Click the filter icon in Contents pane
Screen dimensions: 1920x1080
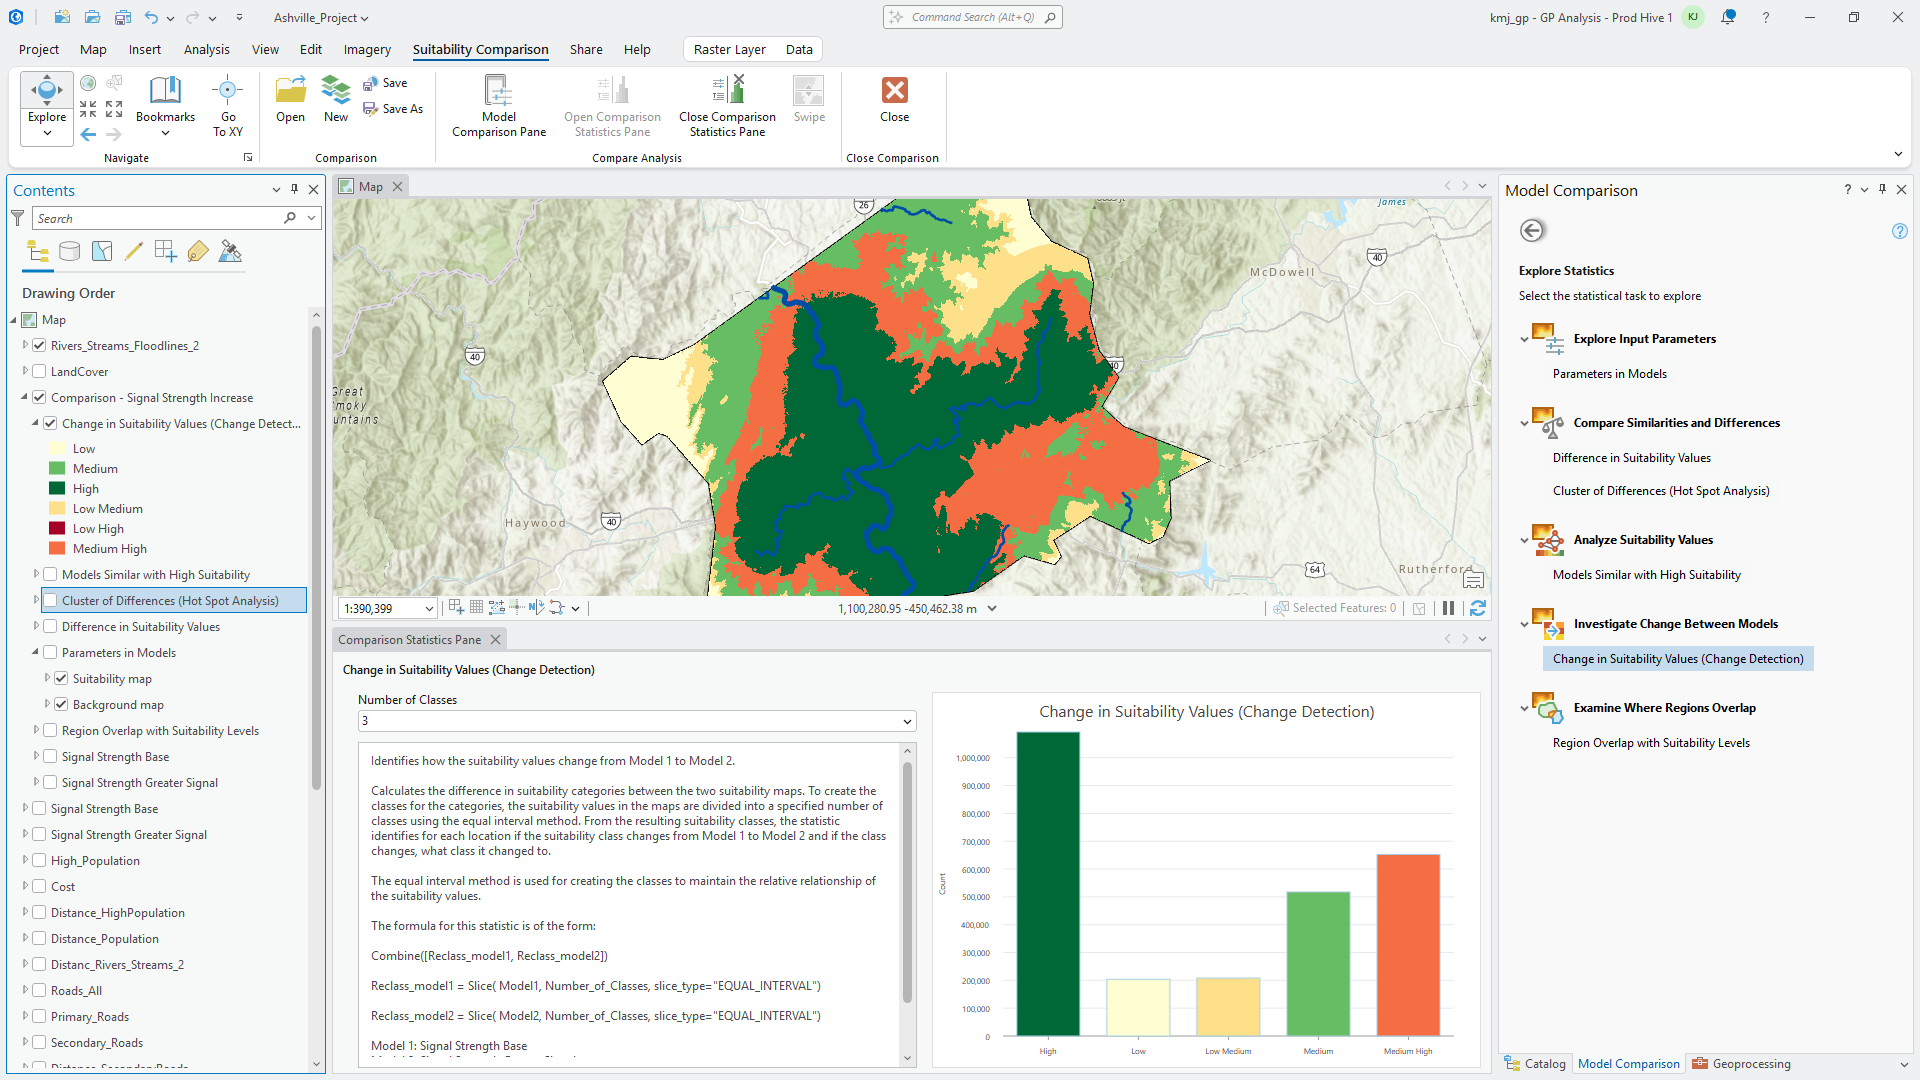[x=18, y=218]
